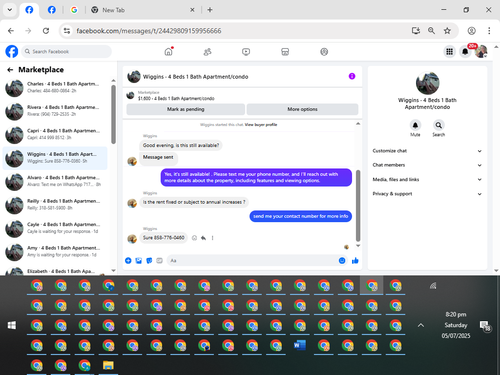Image resolution: width=500 pixels, height=375 pixels.
Task: Click the conversation list scrollbar
Action: click(113, 114)
